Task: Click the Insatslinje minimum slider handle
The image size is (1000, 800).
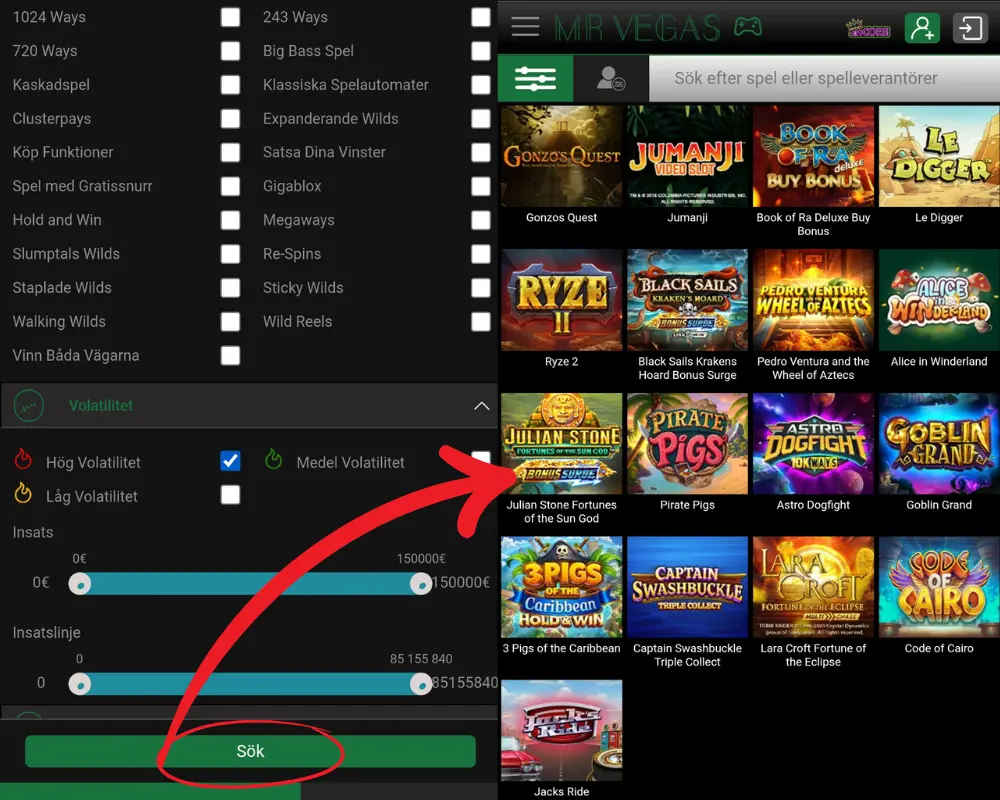Action: coord(80,684)
